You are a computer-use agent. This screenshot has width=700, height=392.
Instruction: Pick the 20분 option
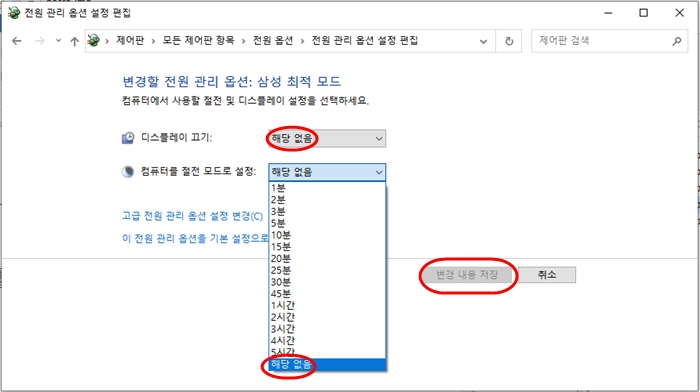click(x=327, y=259)
